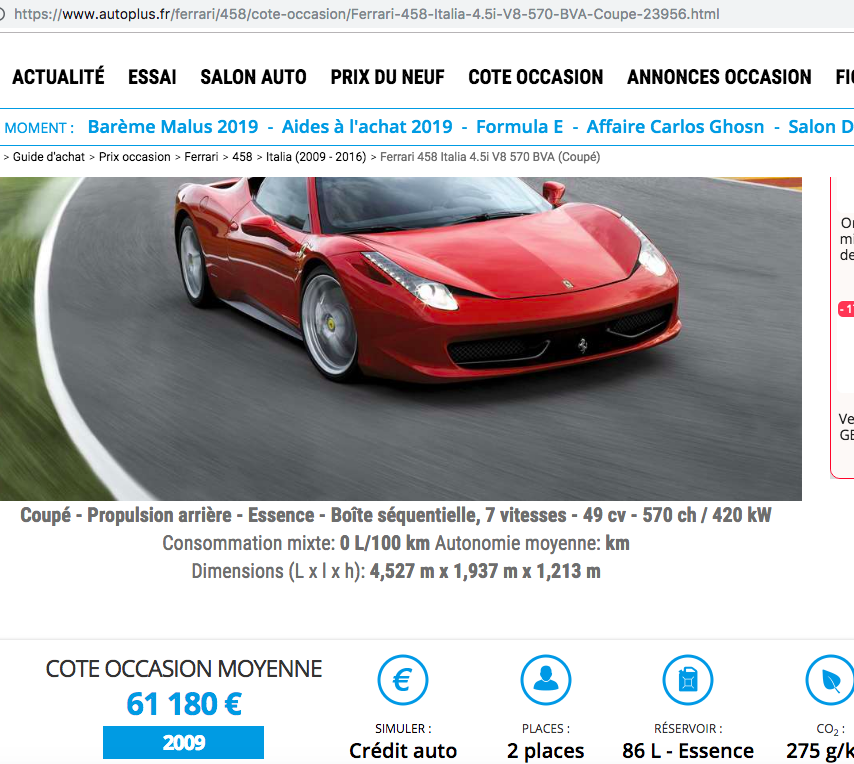This screenshot has height=764, width=854.
Task: Click the Crédit auto link
Action: (x=402, y=750)
